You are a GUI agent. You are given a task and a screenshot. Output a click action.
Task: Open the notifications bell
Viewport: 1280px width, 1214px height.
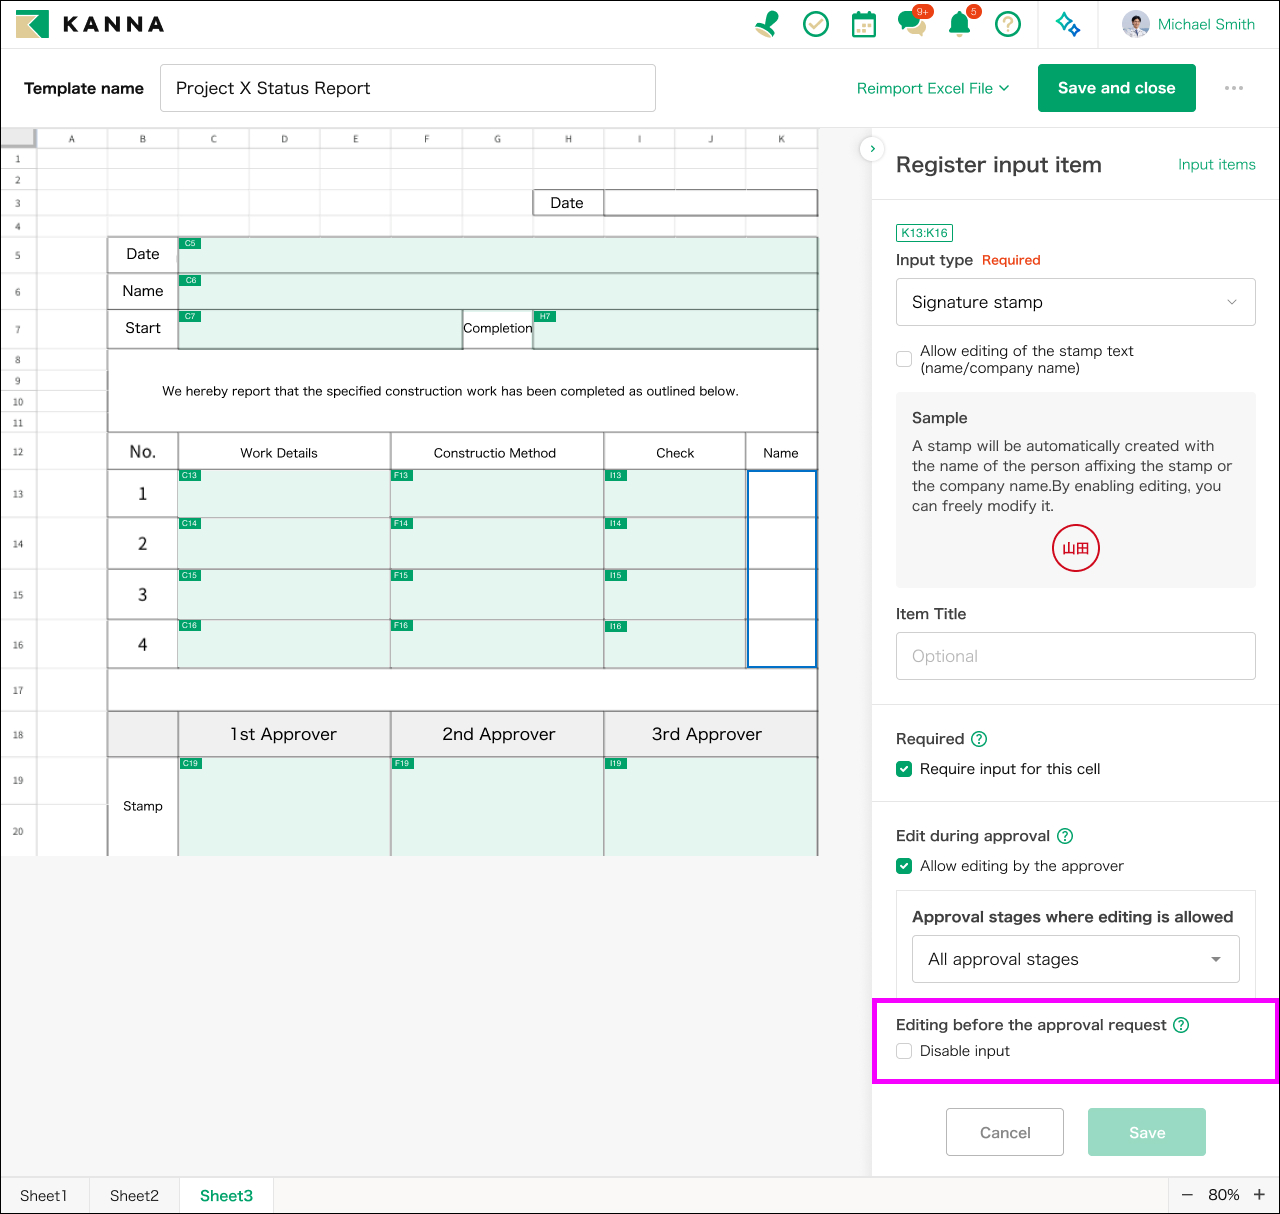coord(959,24)
